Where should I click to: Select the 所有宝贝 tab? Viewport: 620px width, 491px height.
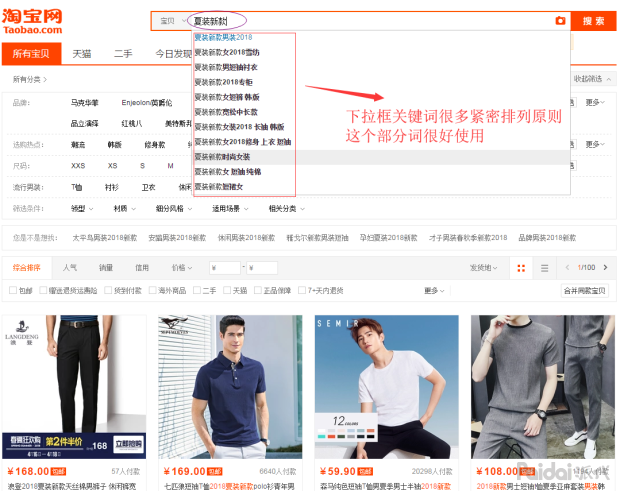pyautogui.click(x=31, y=53)
